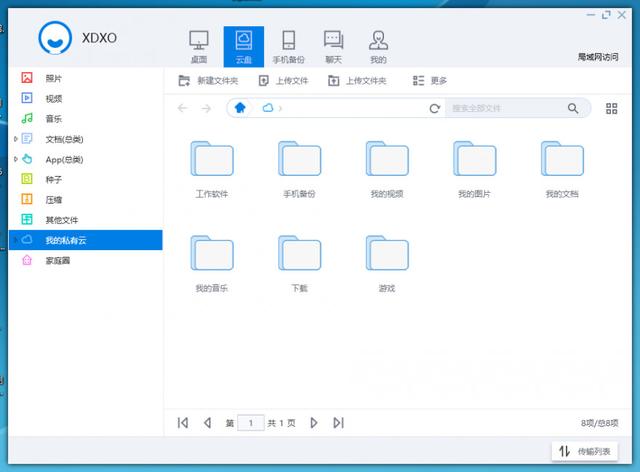Screen dimensions: 640x472
Task: Open the 更多 more menu
Action: pos(430,81)
